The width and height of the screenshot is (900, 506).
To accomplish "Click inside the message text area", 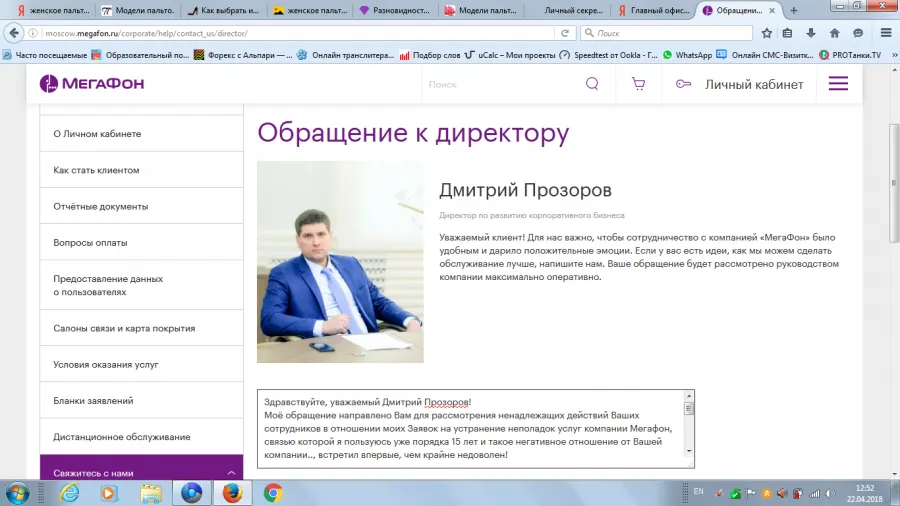I will [471, 429].
